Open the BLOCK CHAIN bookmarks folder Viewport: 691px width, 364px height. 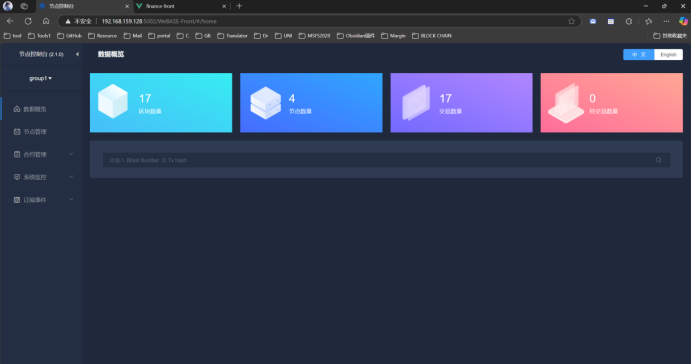pos(432,36)
